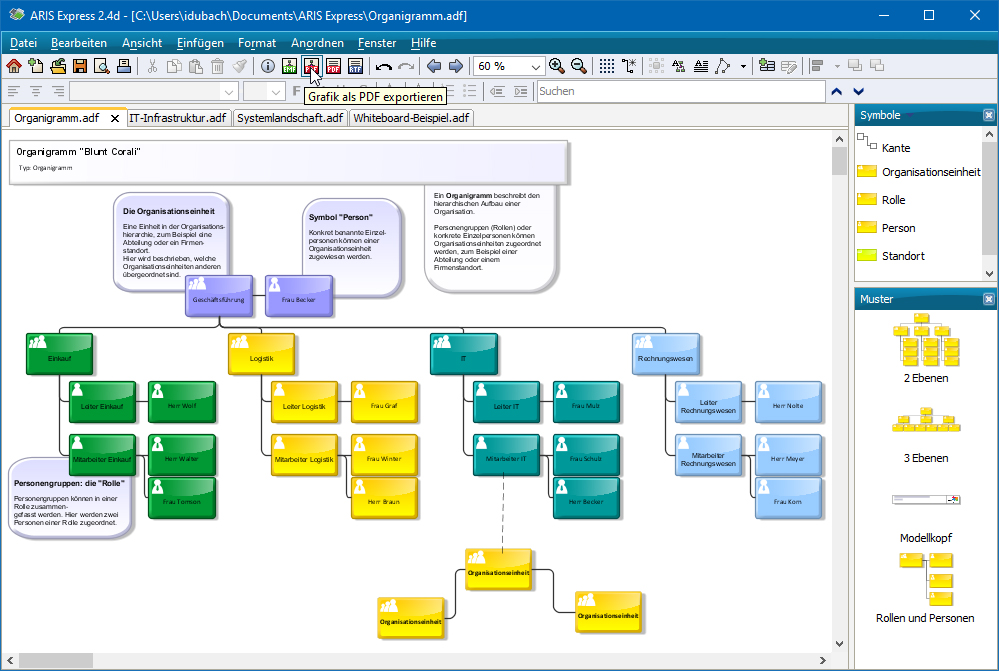The height and width of the screenshot is (671, 999).
Task: Click the text attribute formatting icon
Action: click(x=701, y=66)
